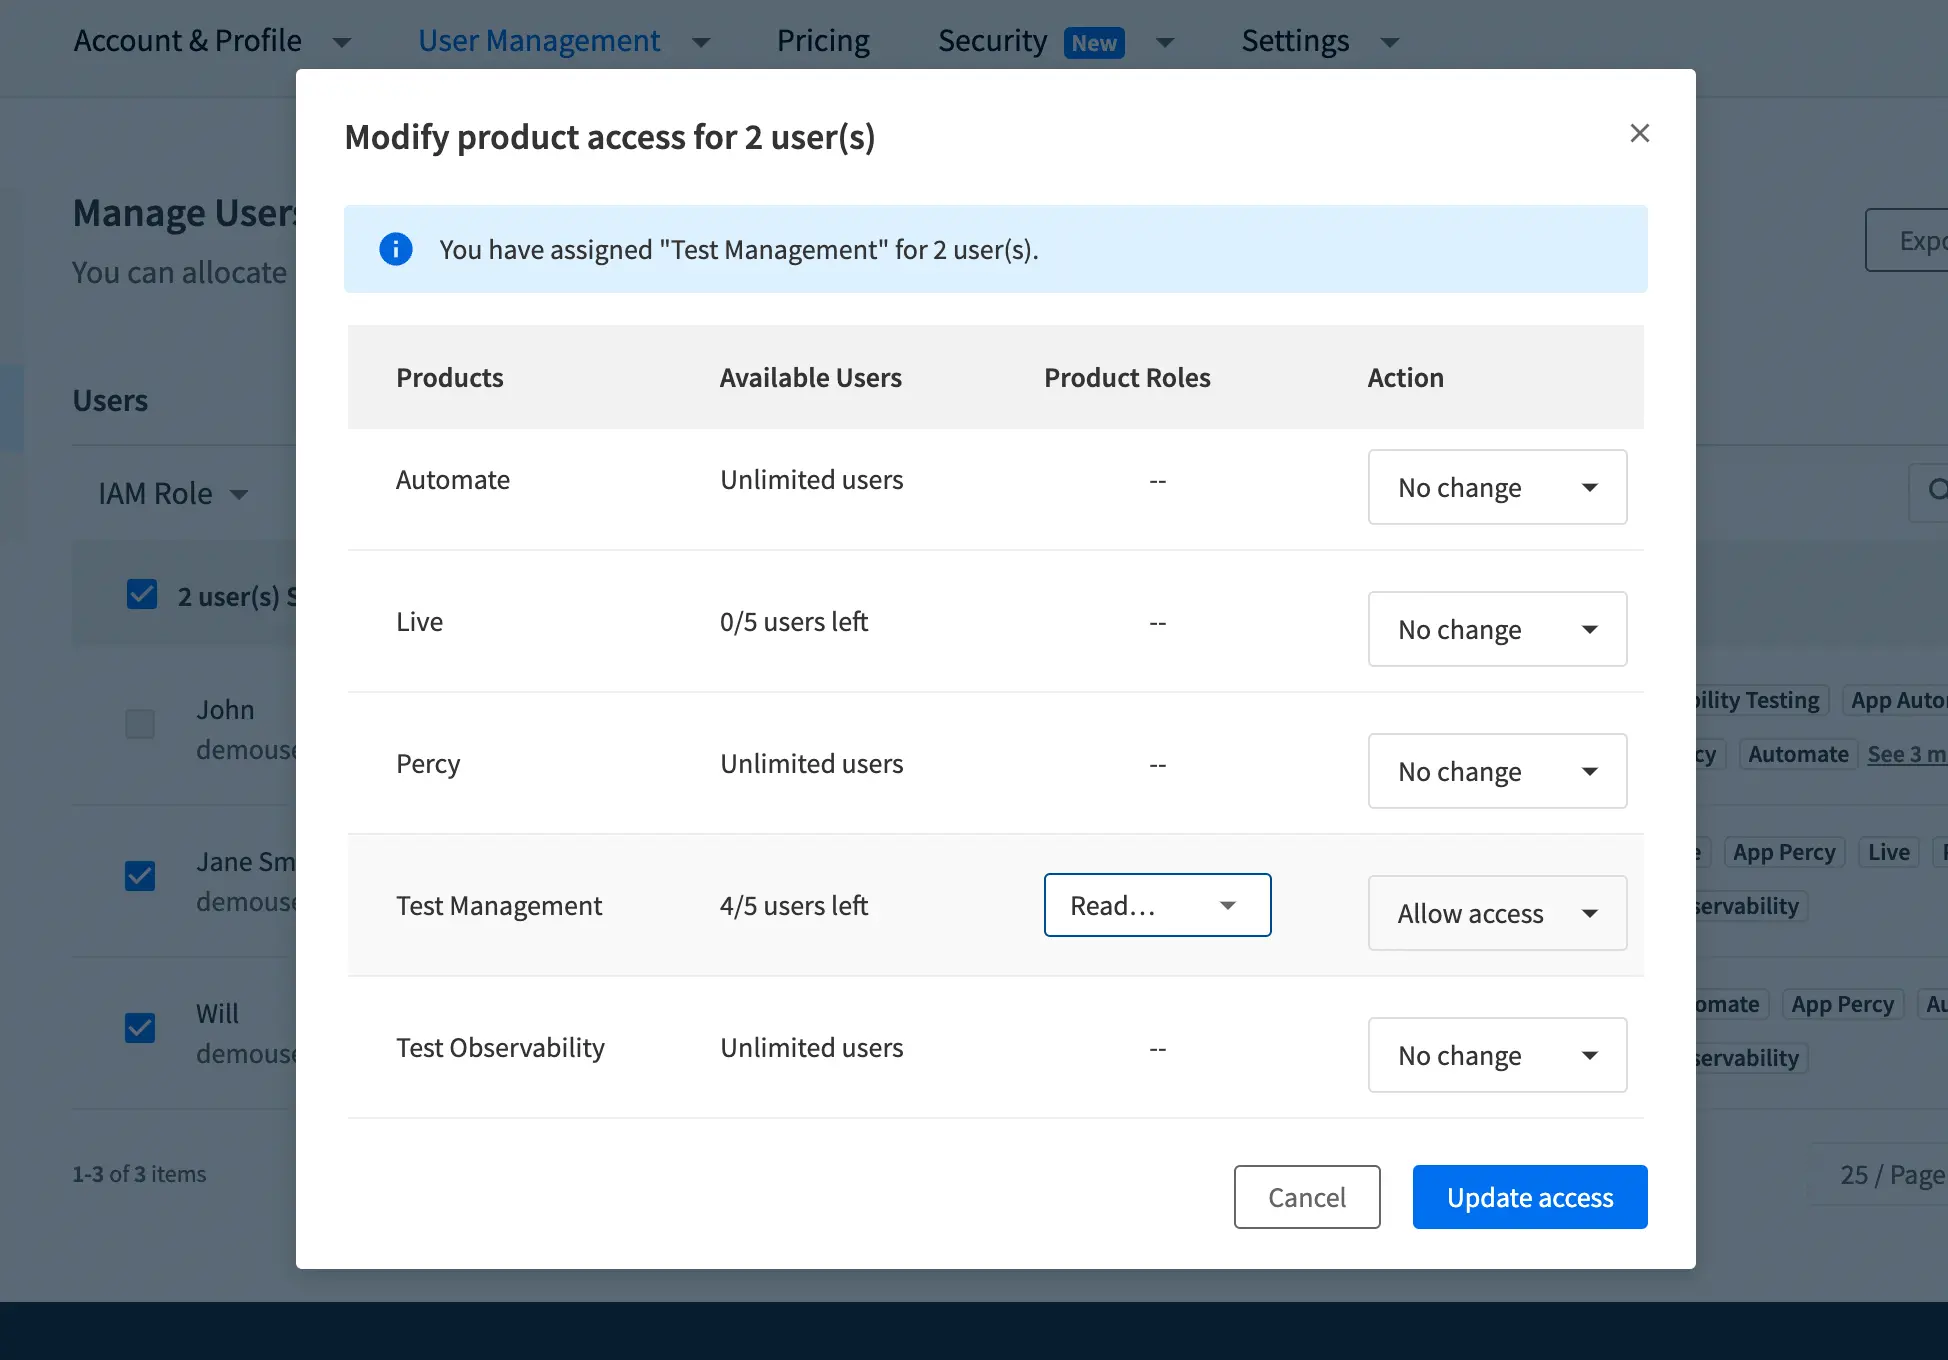This screenshot has width=1948, height=1360.
Task: Open the Allow access dropdown for Test Management
Action: (x=1497, y=913)
